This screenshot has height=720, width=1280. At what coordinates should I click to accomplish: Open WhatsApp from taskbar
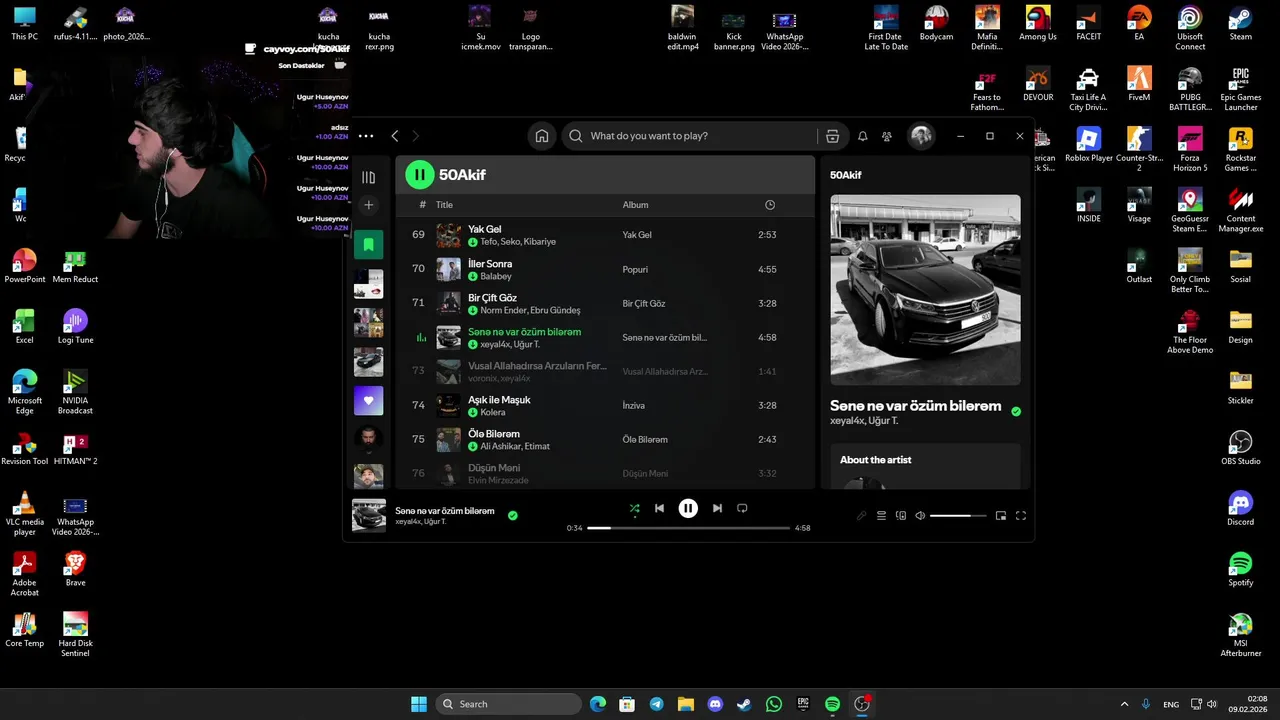[x=774, y=704]
